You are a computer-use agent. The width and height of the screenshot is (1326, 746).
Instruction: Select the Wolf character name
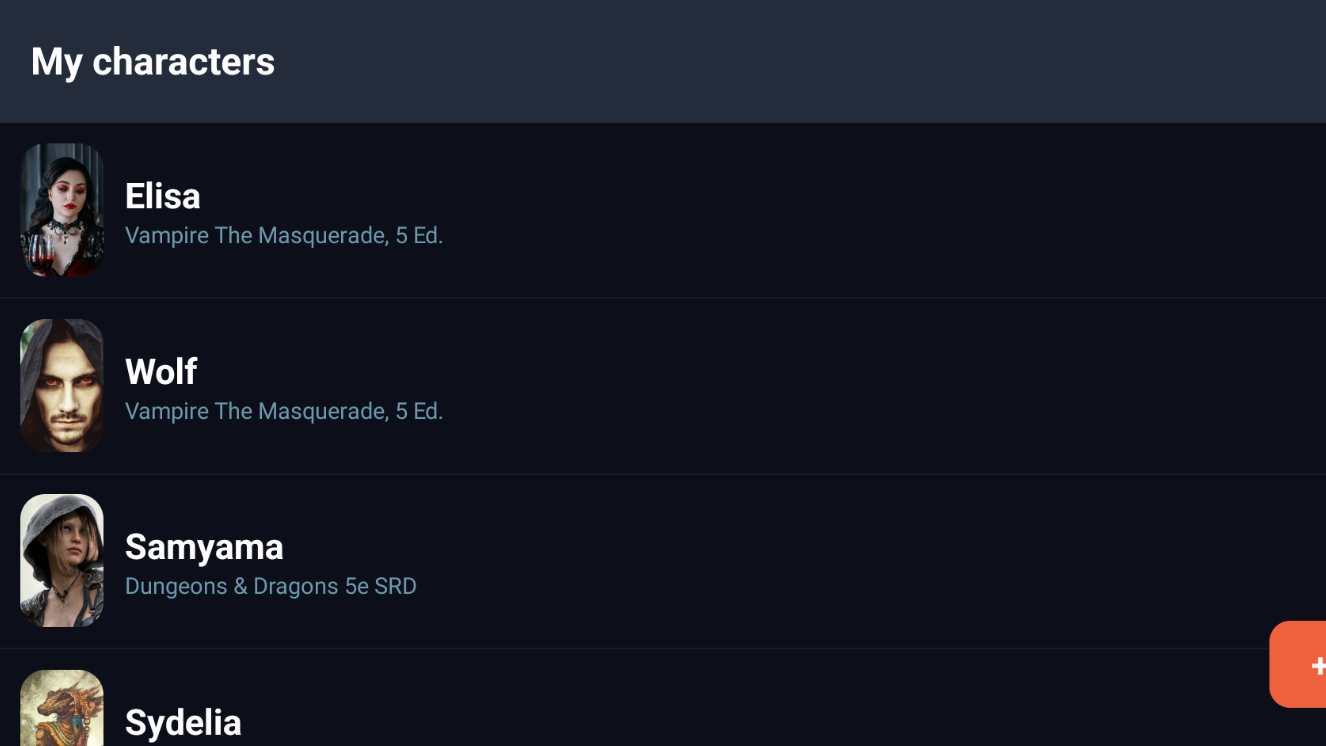[x=161, y=372]
